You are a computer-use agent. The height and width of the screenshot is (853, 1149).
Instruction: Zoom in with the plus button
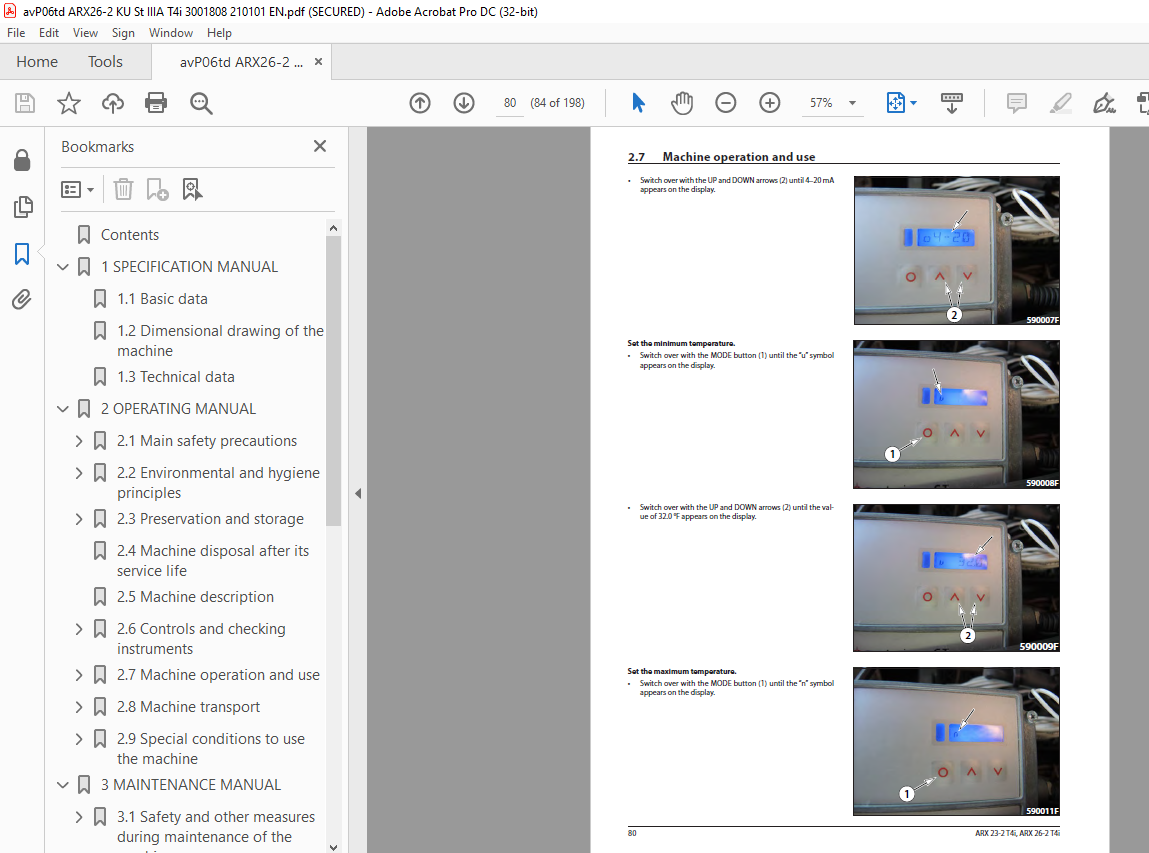point(769,103)
